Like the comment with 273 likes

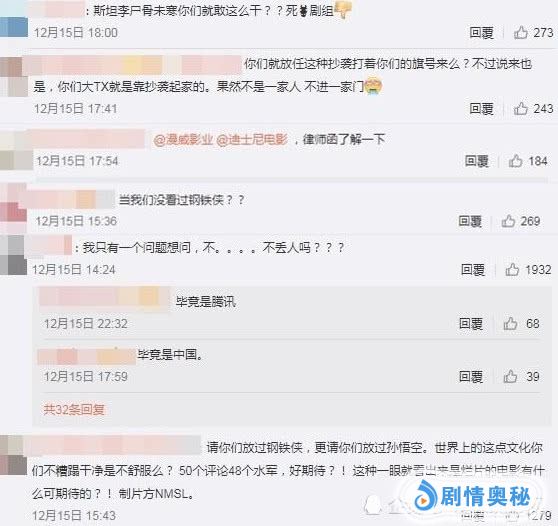(521, 32)
